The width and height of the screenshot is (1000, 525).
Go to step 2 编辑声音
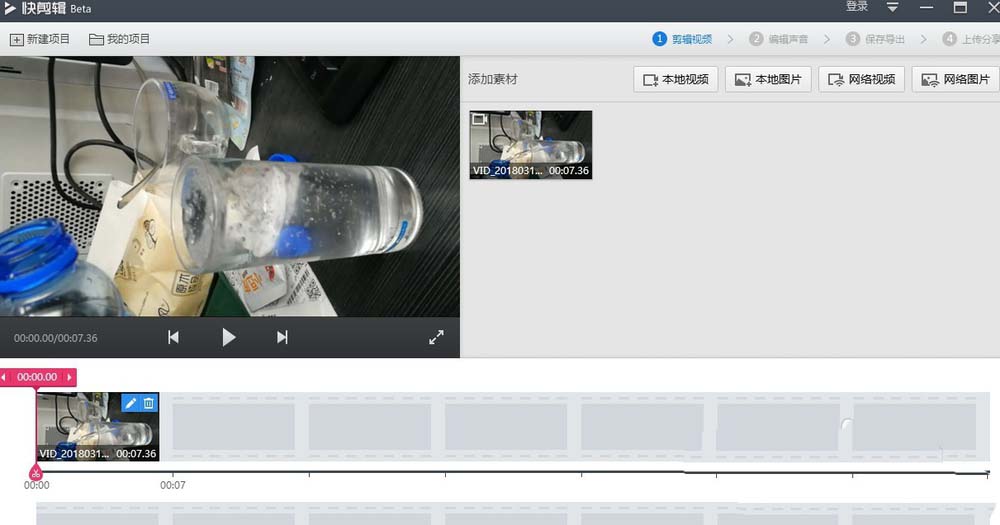(779, 39)
